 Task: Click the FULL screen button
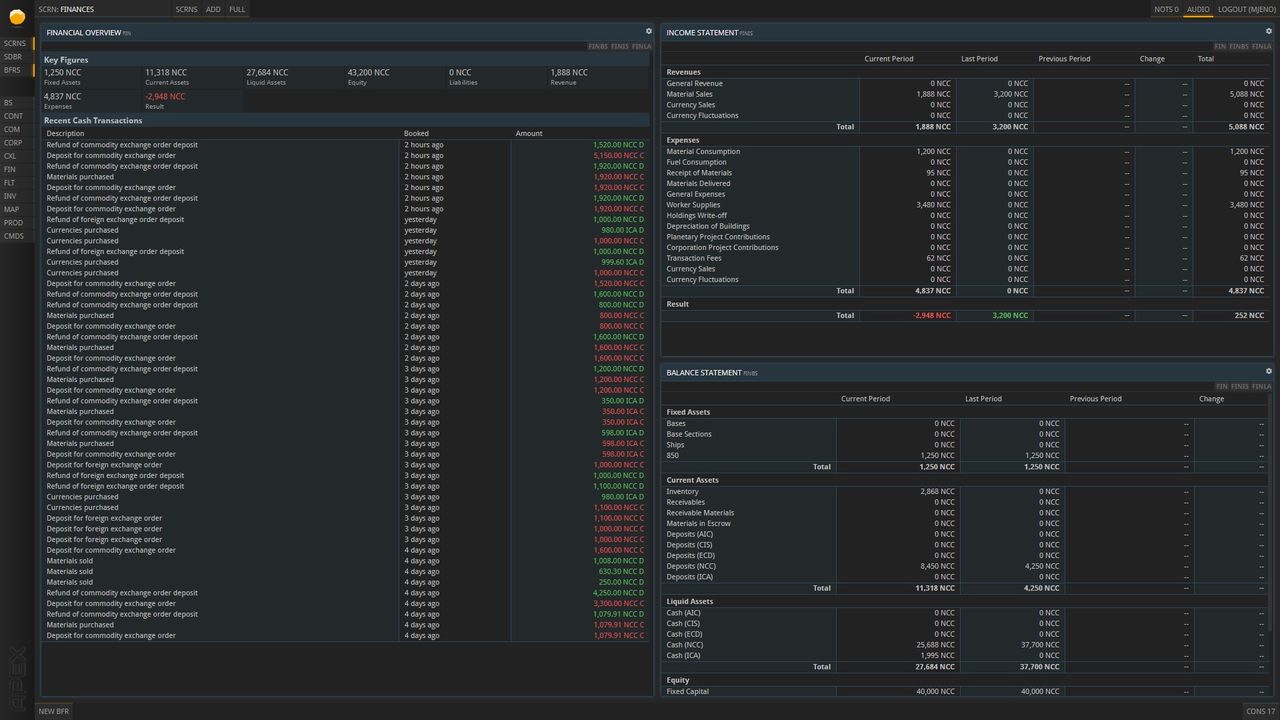click(x=237, y=9)
